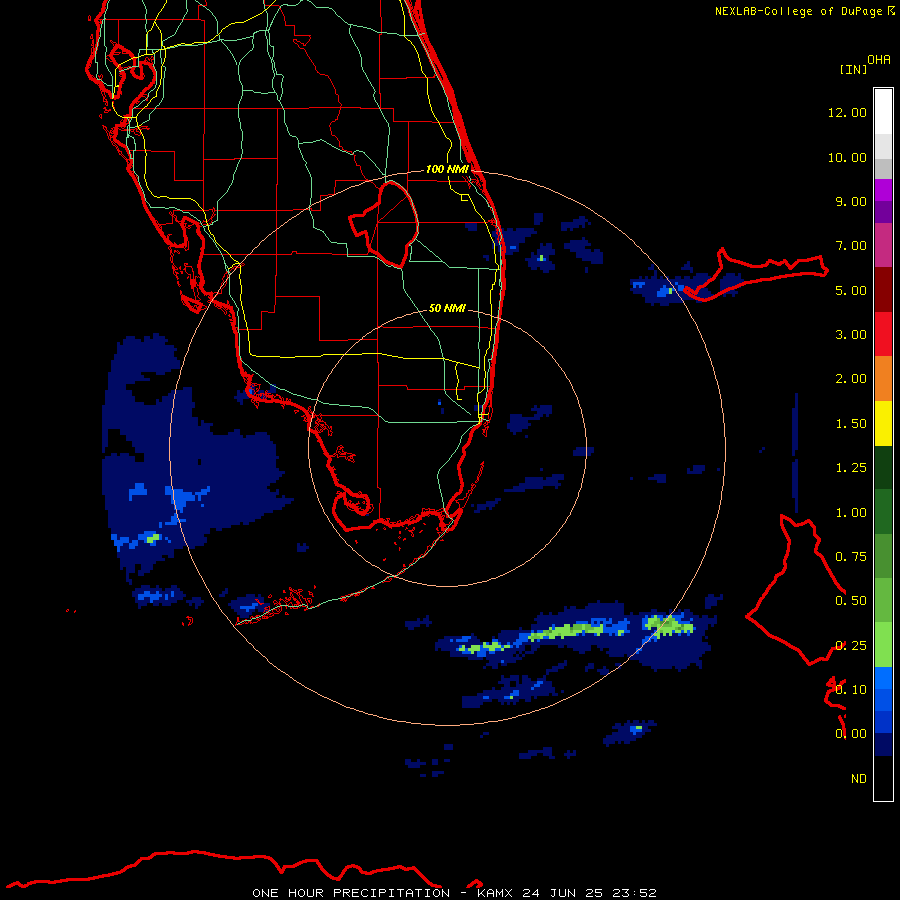Select the 12.00 legend value
900x900 pixels.
(x=847, y=112)
